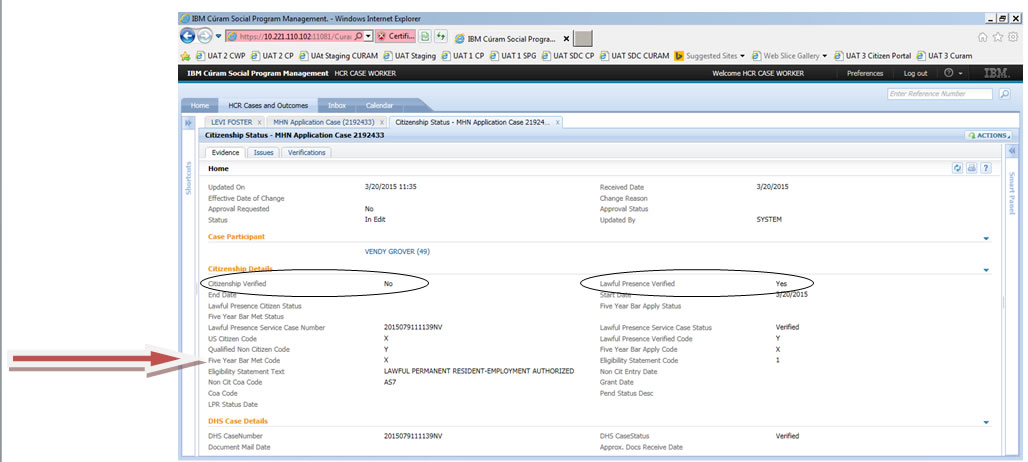Click the reference number search magnifier

pyautogui.click(x=1004, y=94)
